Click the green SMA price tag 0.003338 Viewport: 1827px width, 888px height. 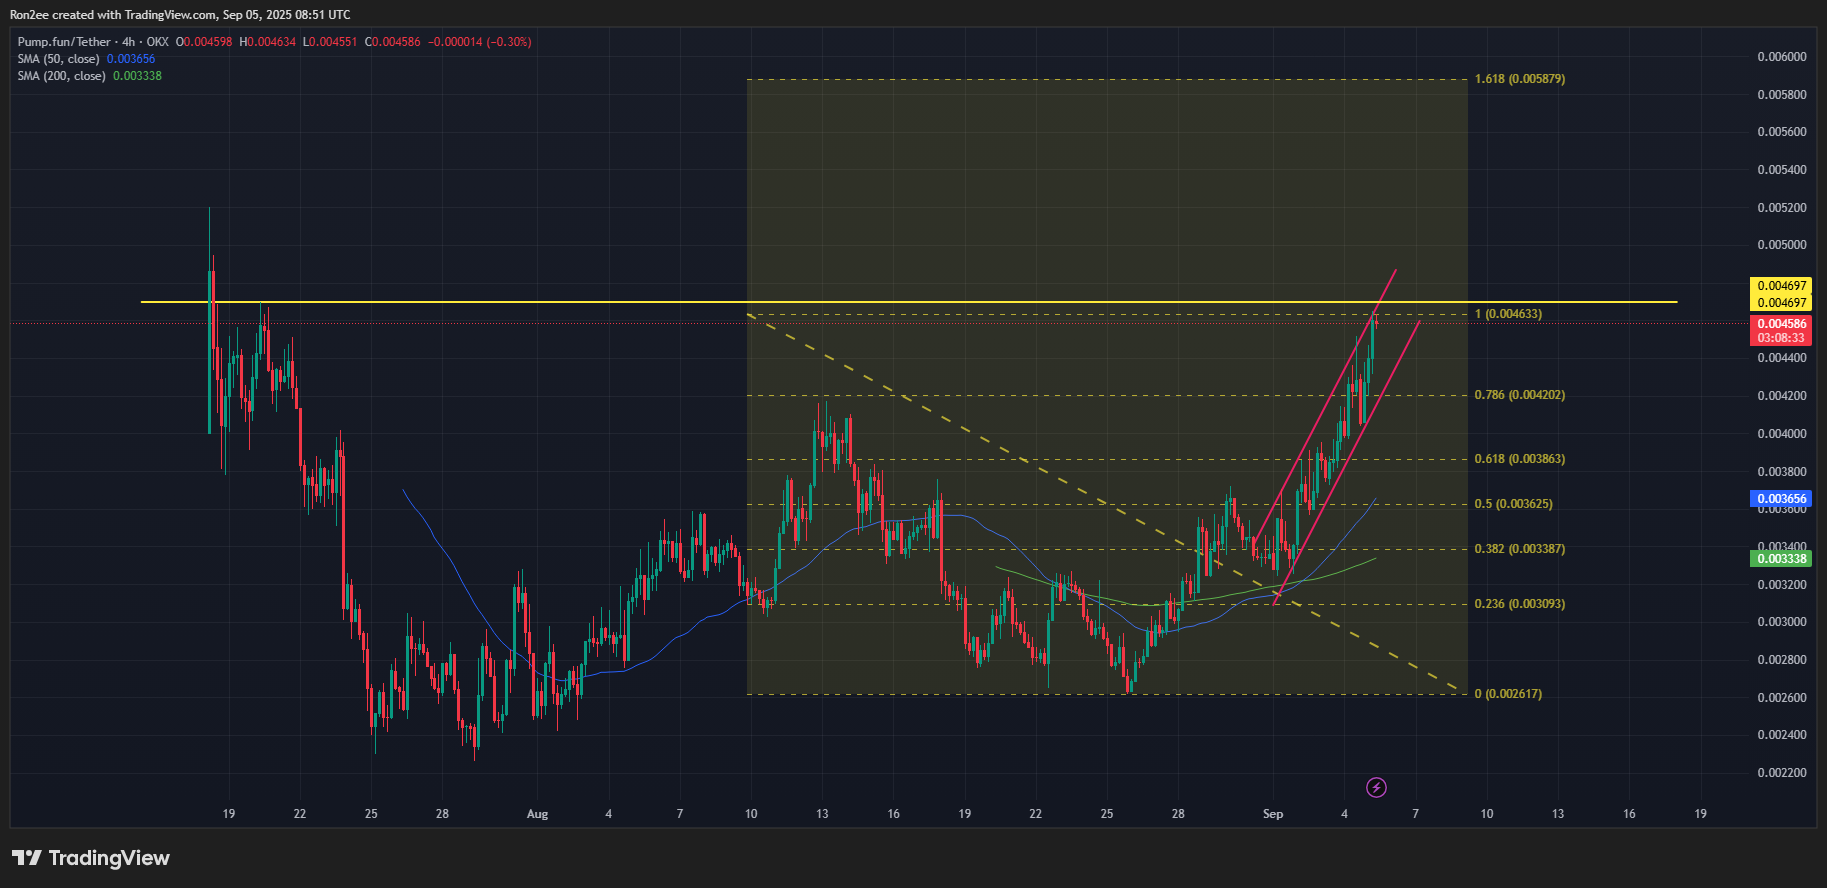[x=1781, y=559]
